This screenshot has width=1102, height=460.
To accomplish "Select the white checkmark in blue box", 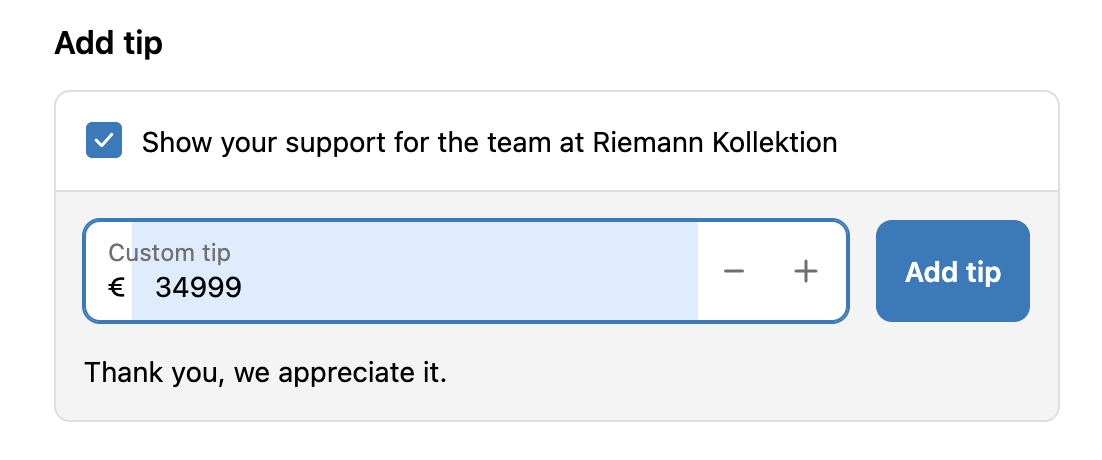I will (104, 141).
